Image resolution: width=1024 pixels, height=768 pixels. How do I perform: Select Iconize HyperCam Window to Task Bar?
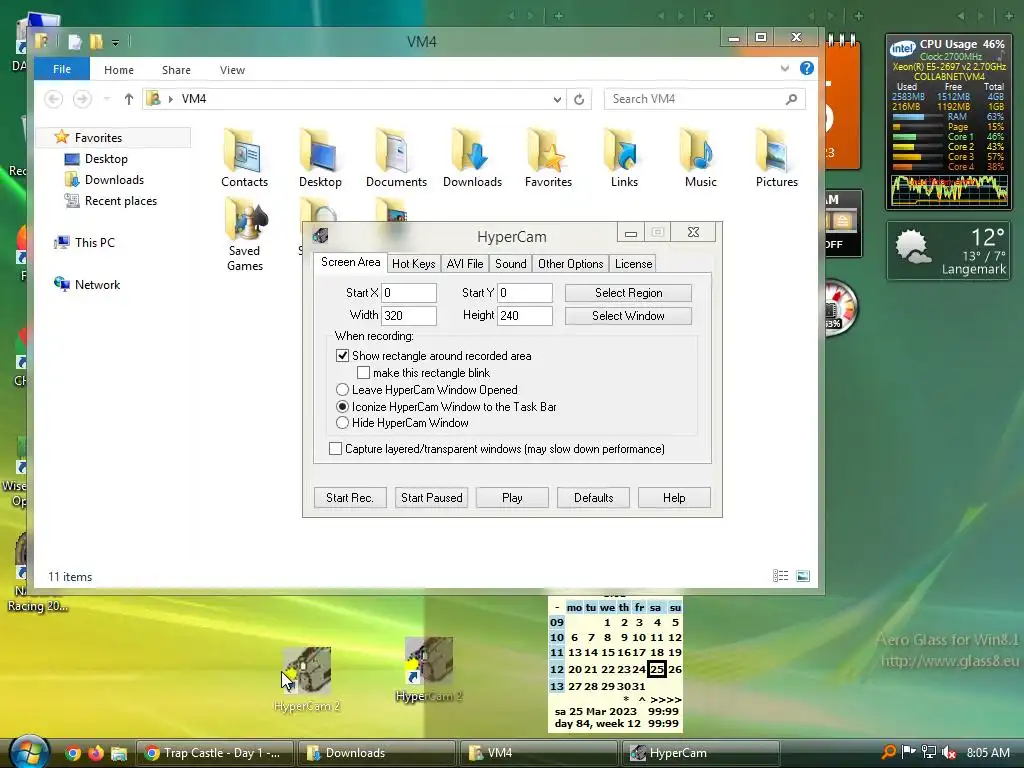342,406
